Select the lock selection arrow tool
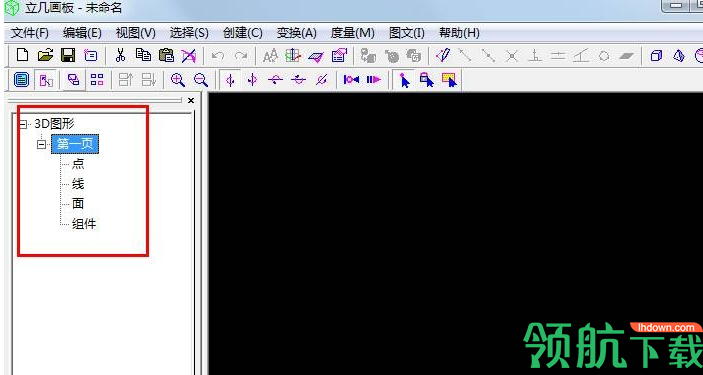Viewport: 703px width, 375px height. pos(427,80)
